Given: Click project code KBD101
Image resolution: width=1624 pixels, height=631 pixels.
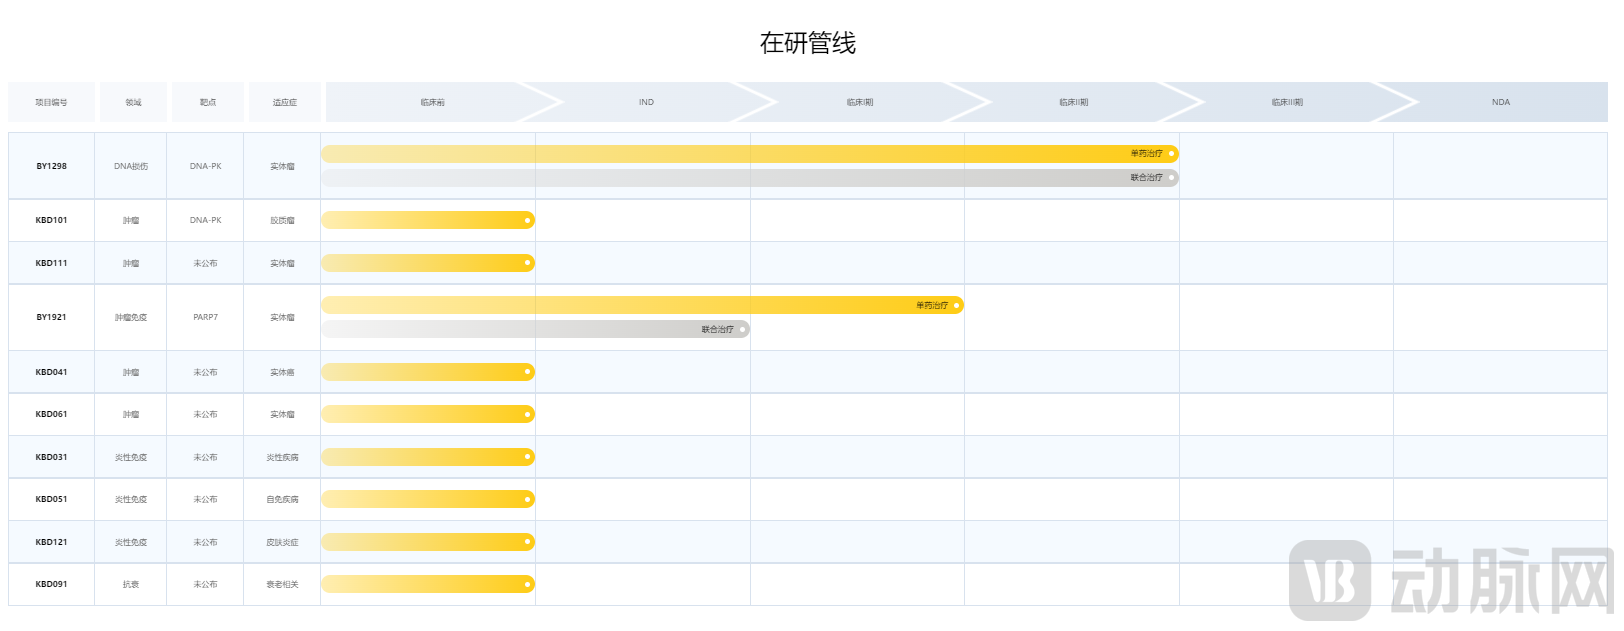Looking at the screenshot, I should coord(51,220).
